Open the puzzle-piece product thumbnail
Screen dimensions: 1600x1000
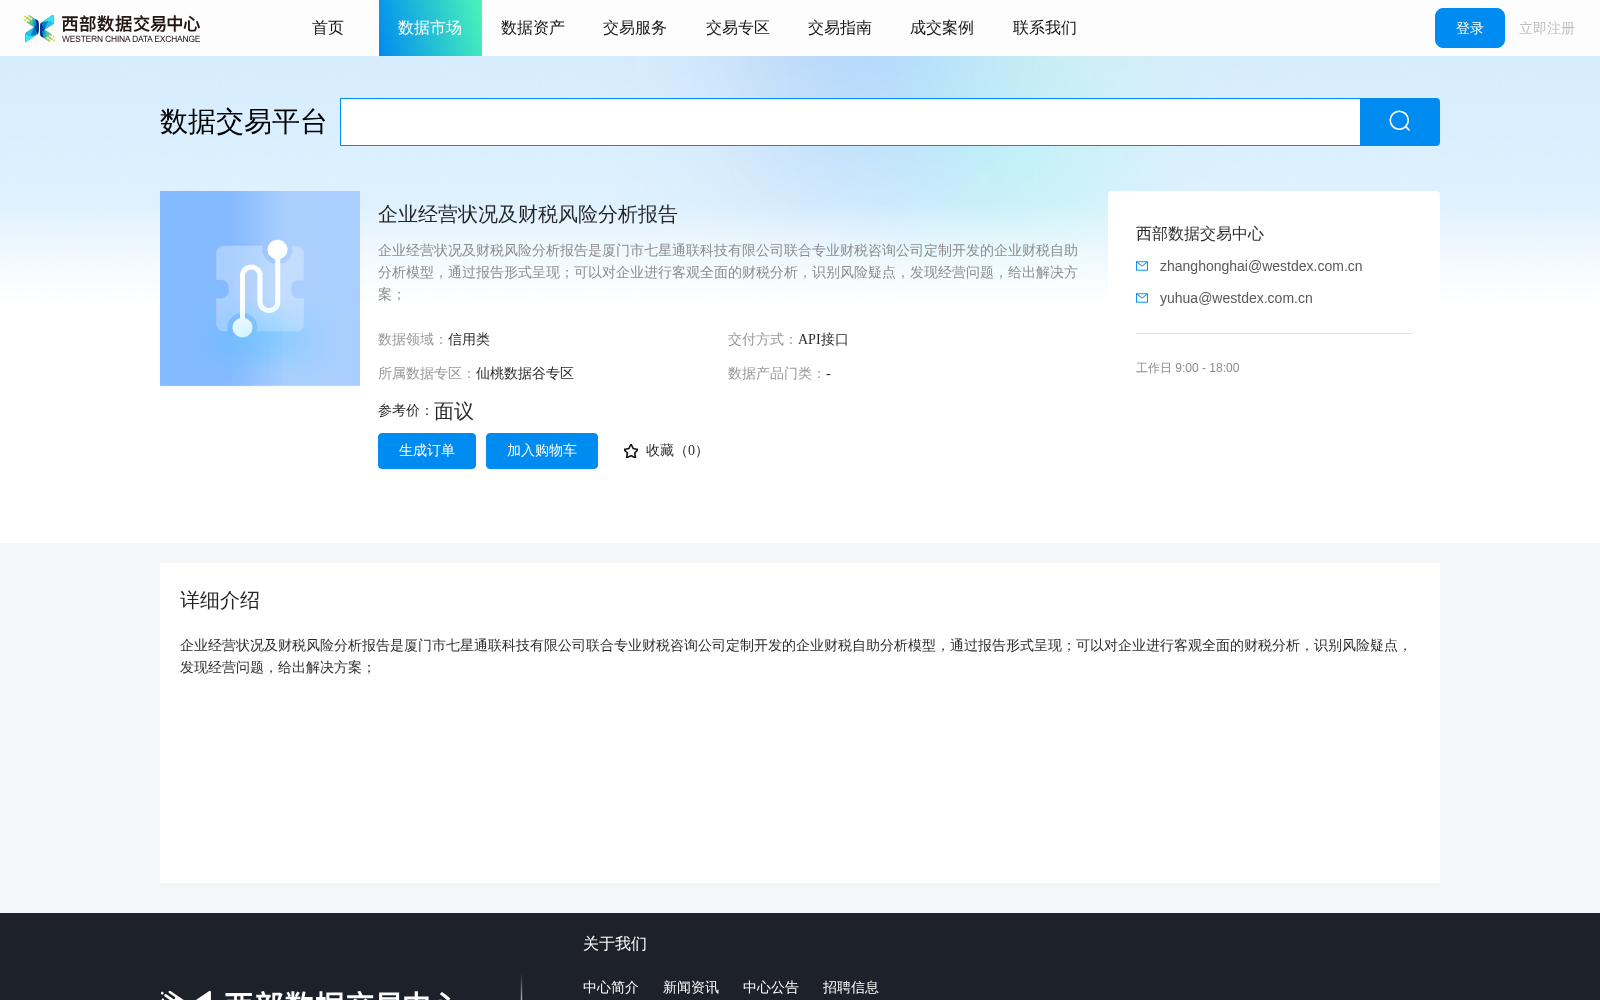coord(260,288)
